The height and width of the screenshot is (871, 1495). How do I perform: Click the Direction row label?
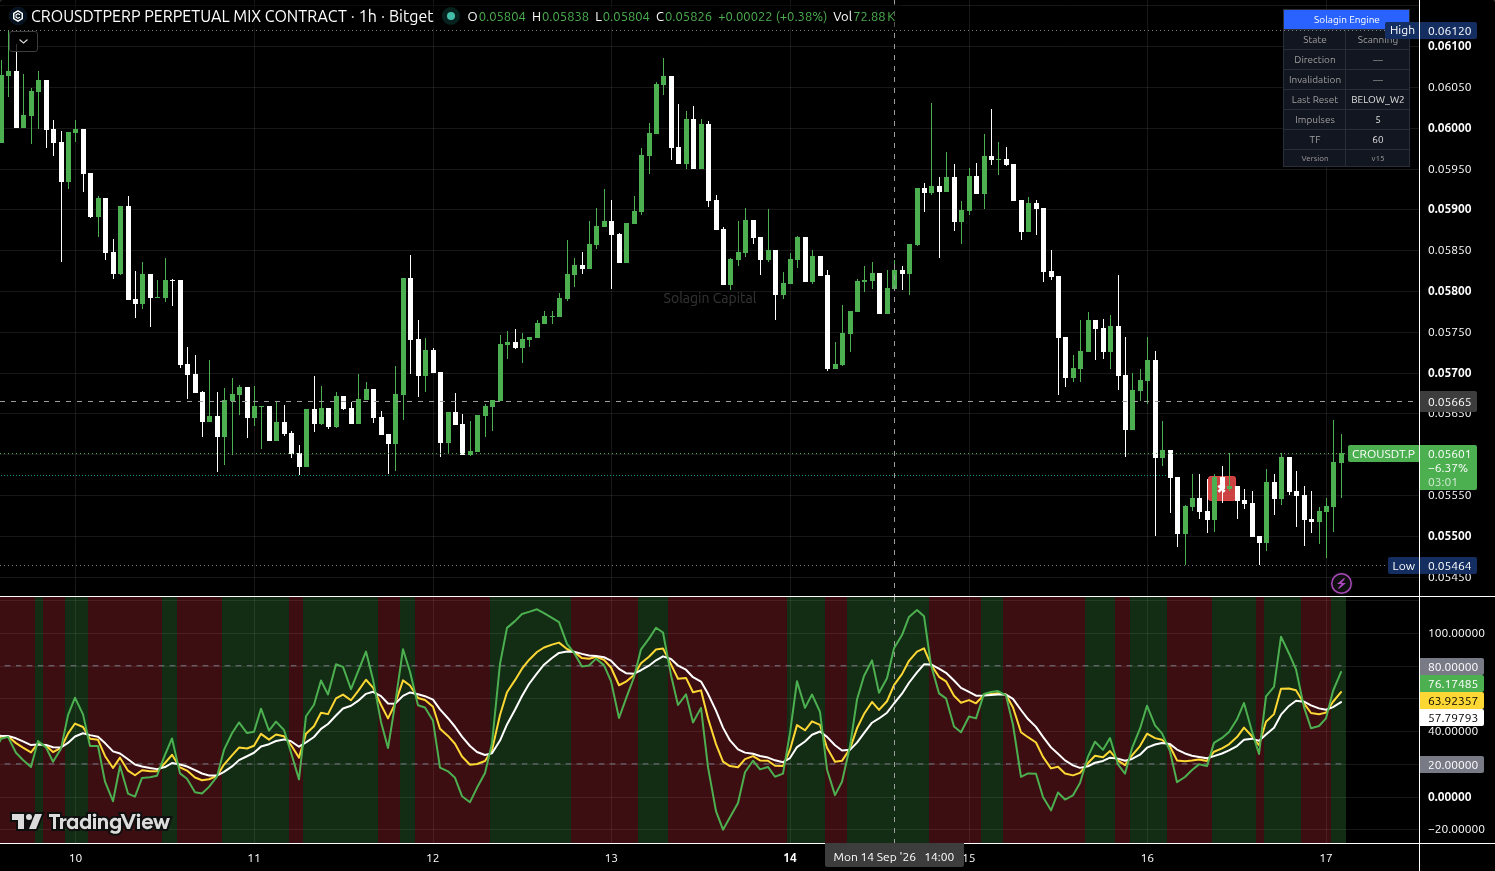pyautogui.click(x=1314, y=59)
